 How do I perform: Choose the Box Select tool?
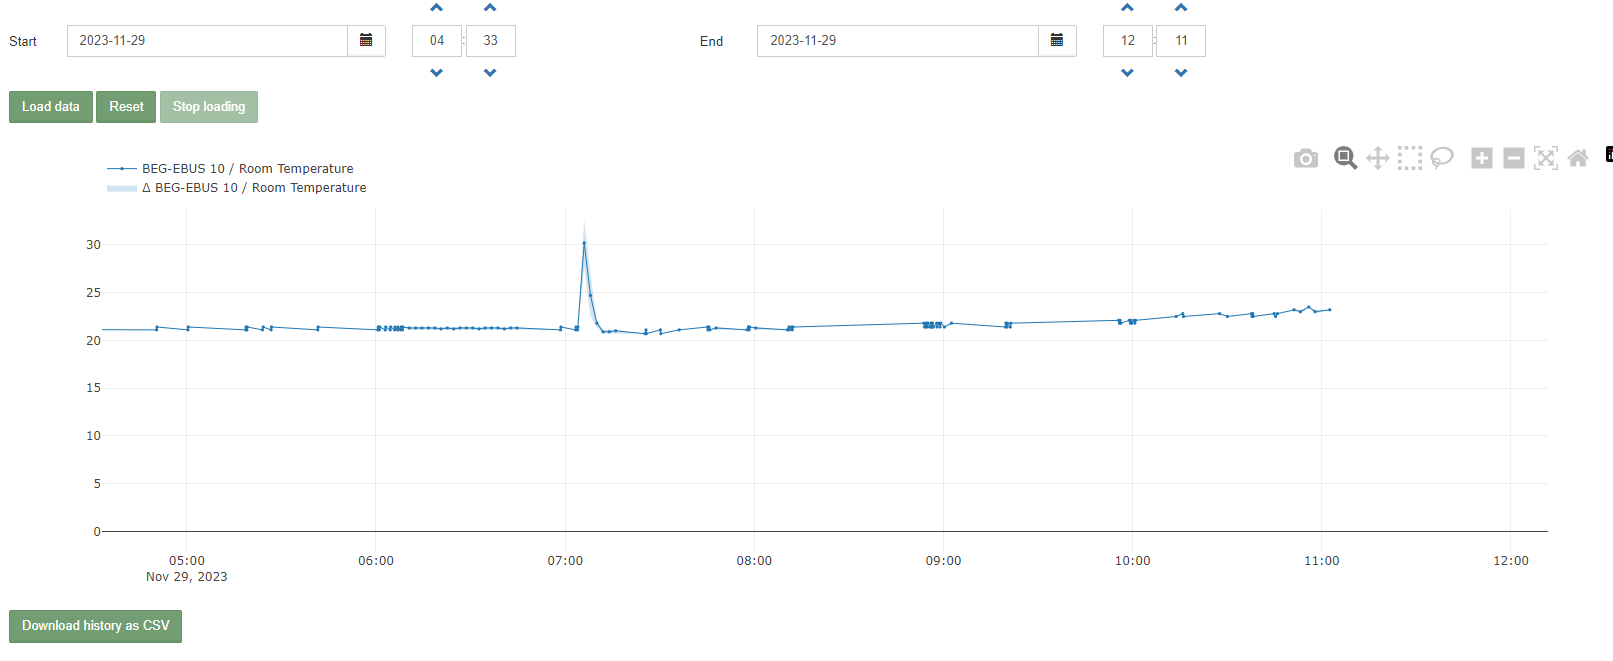point(1409,158)
